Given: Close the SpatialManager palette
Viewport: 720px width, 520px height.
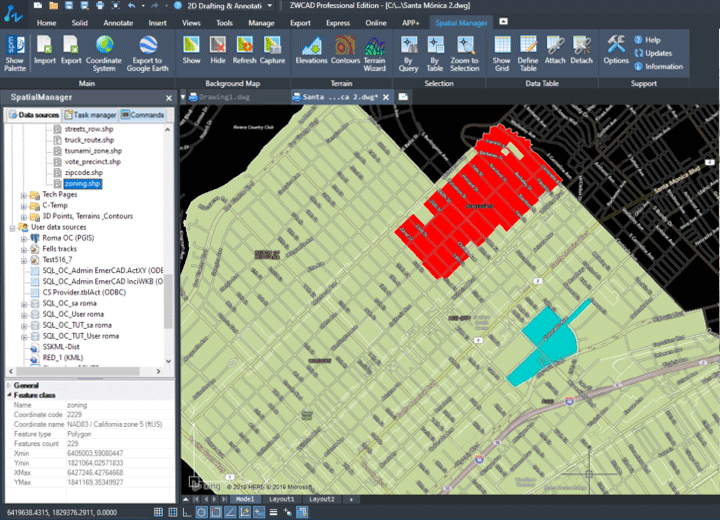Looking at the screenshot, I should [169, 98].
